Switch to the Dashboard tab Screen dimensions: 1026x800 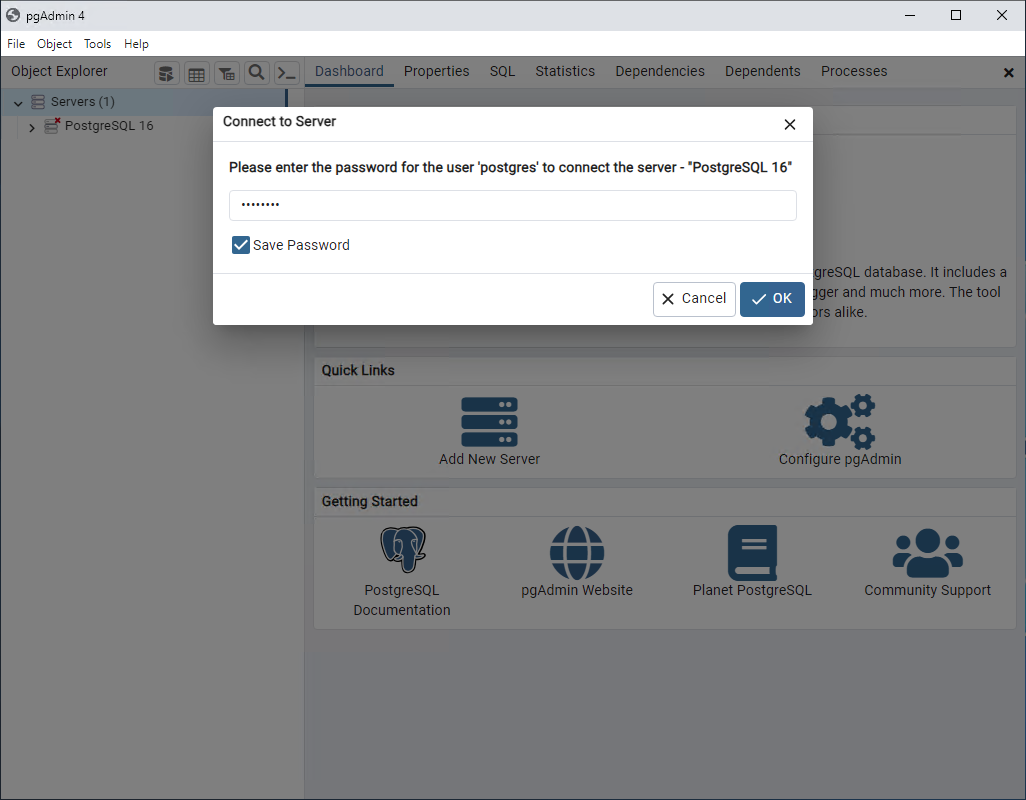[349, 71]
